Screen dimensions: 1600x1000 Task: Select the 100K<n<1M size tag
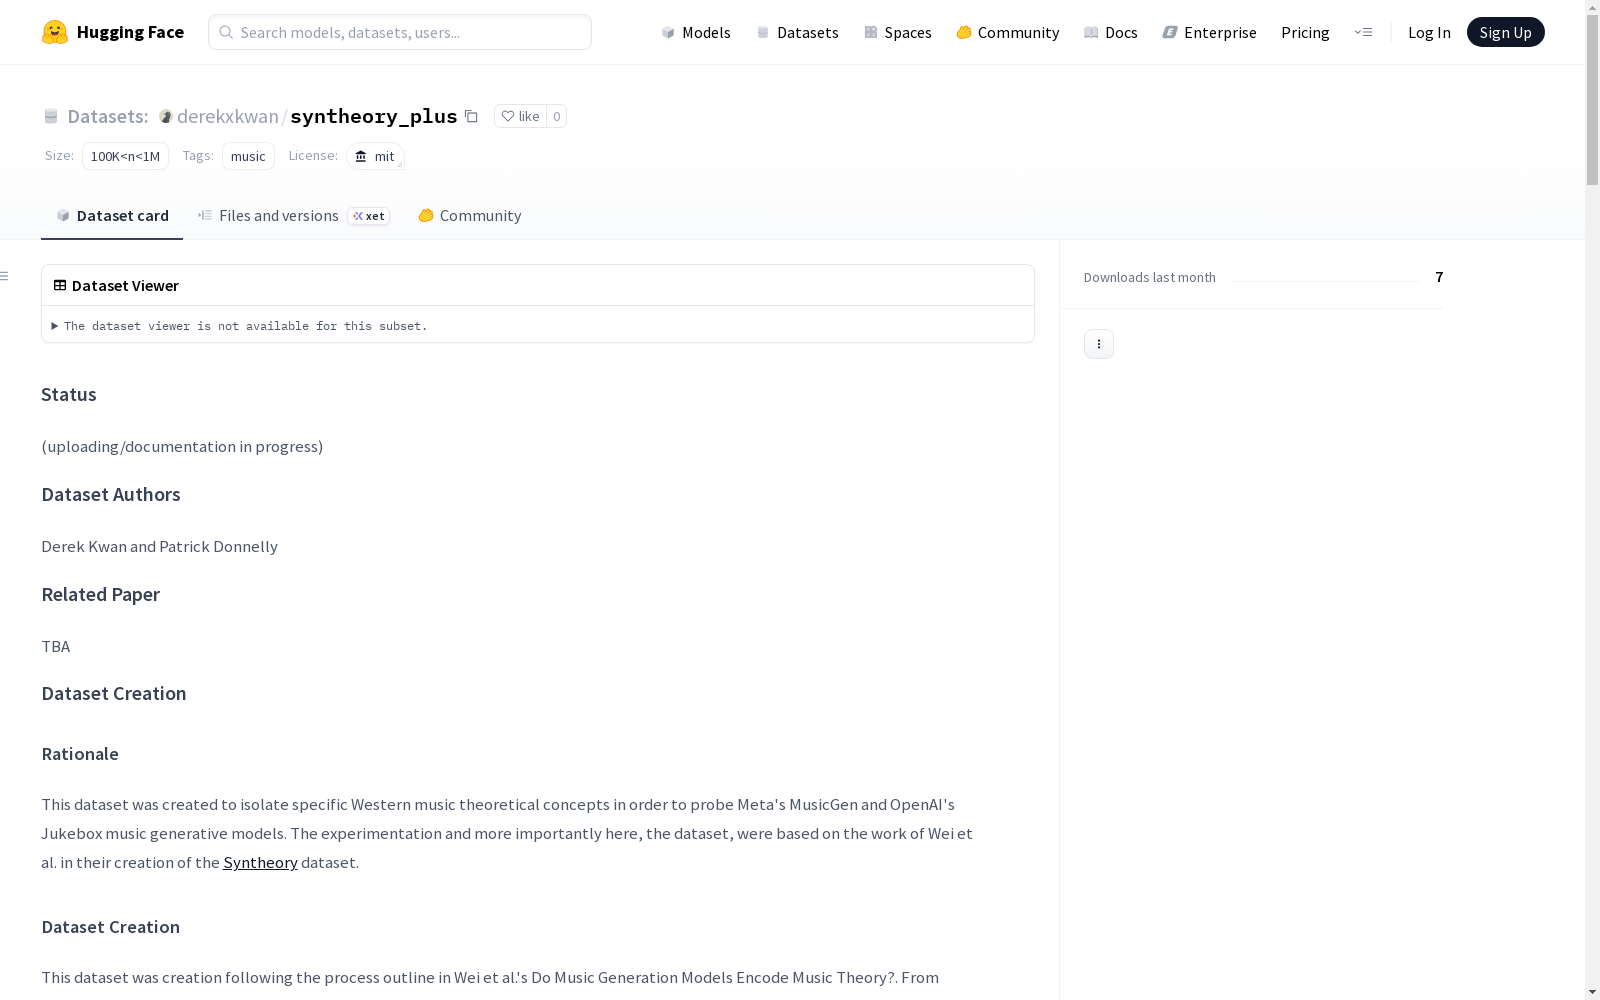point(125,156)
